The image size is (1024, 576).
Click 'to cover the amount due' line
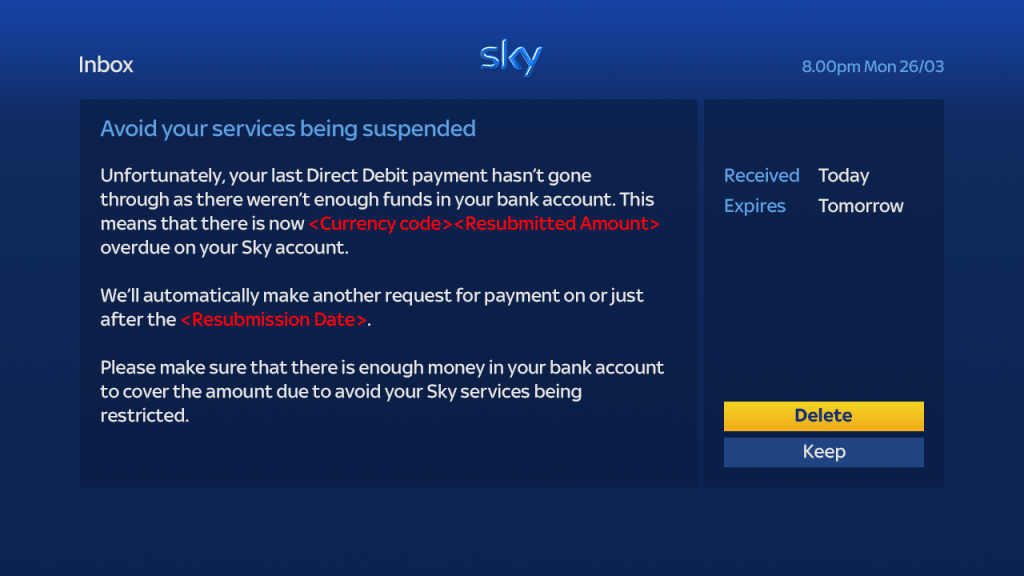[x=340, y=392]
